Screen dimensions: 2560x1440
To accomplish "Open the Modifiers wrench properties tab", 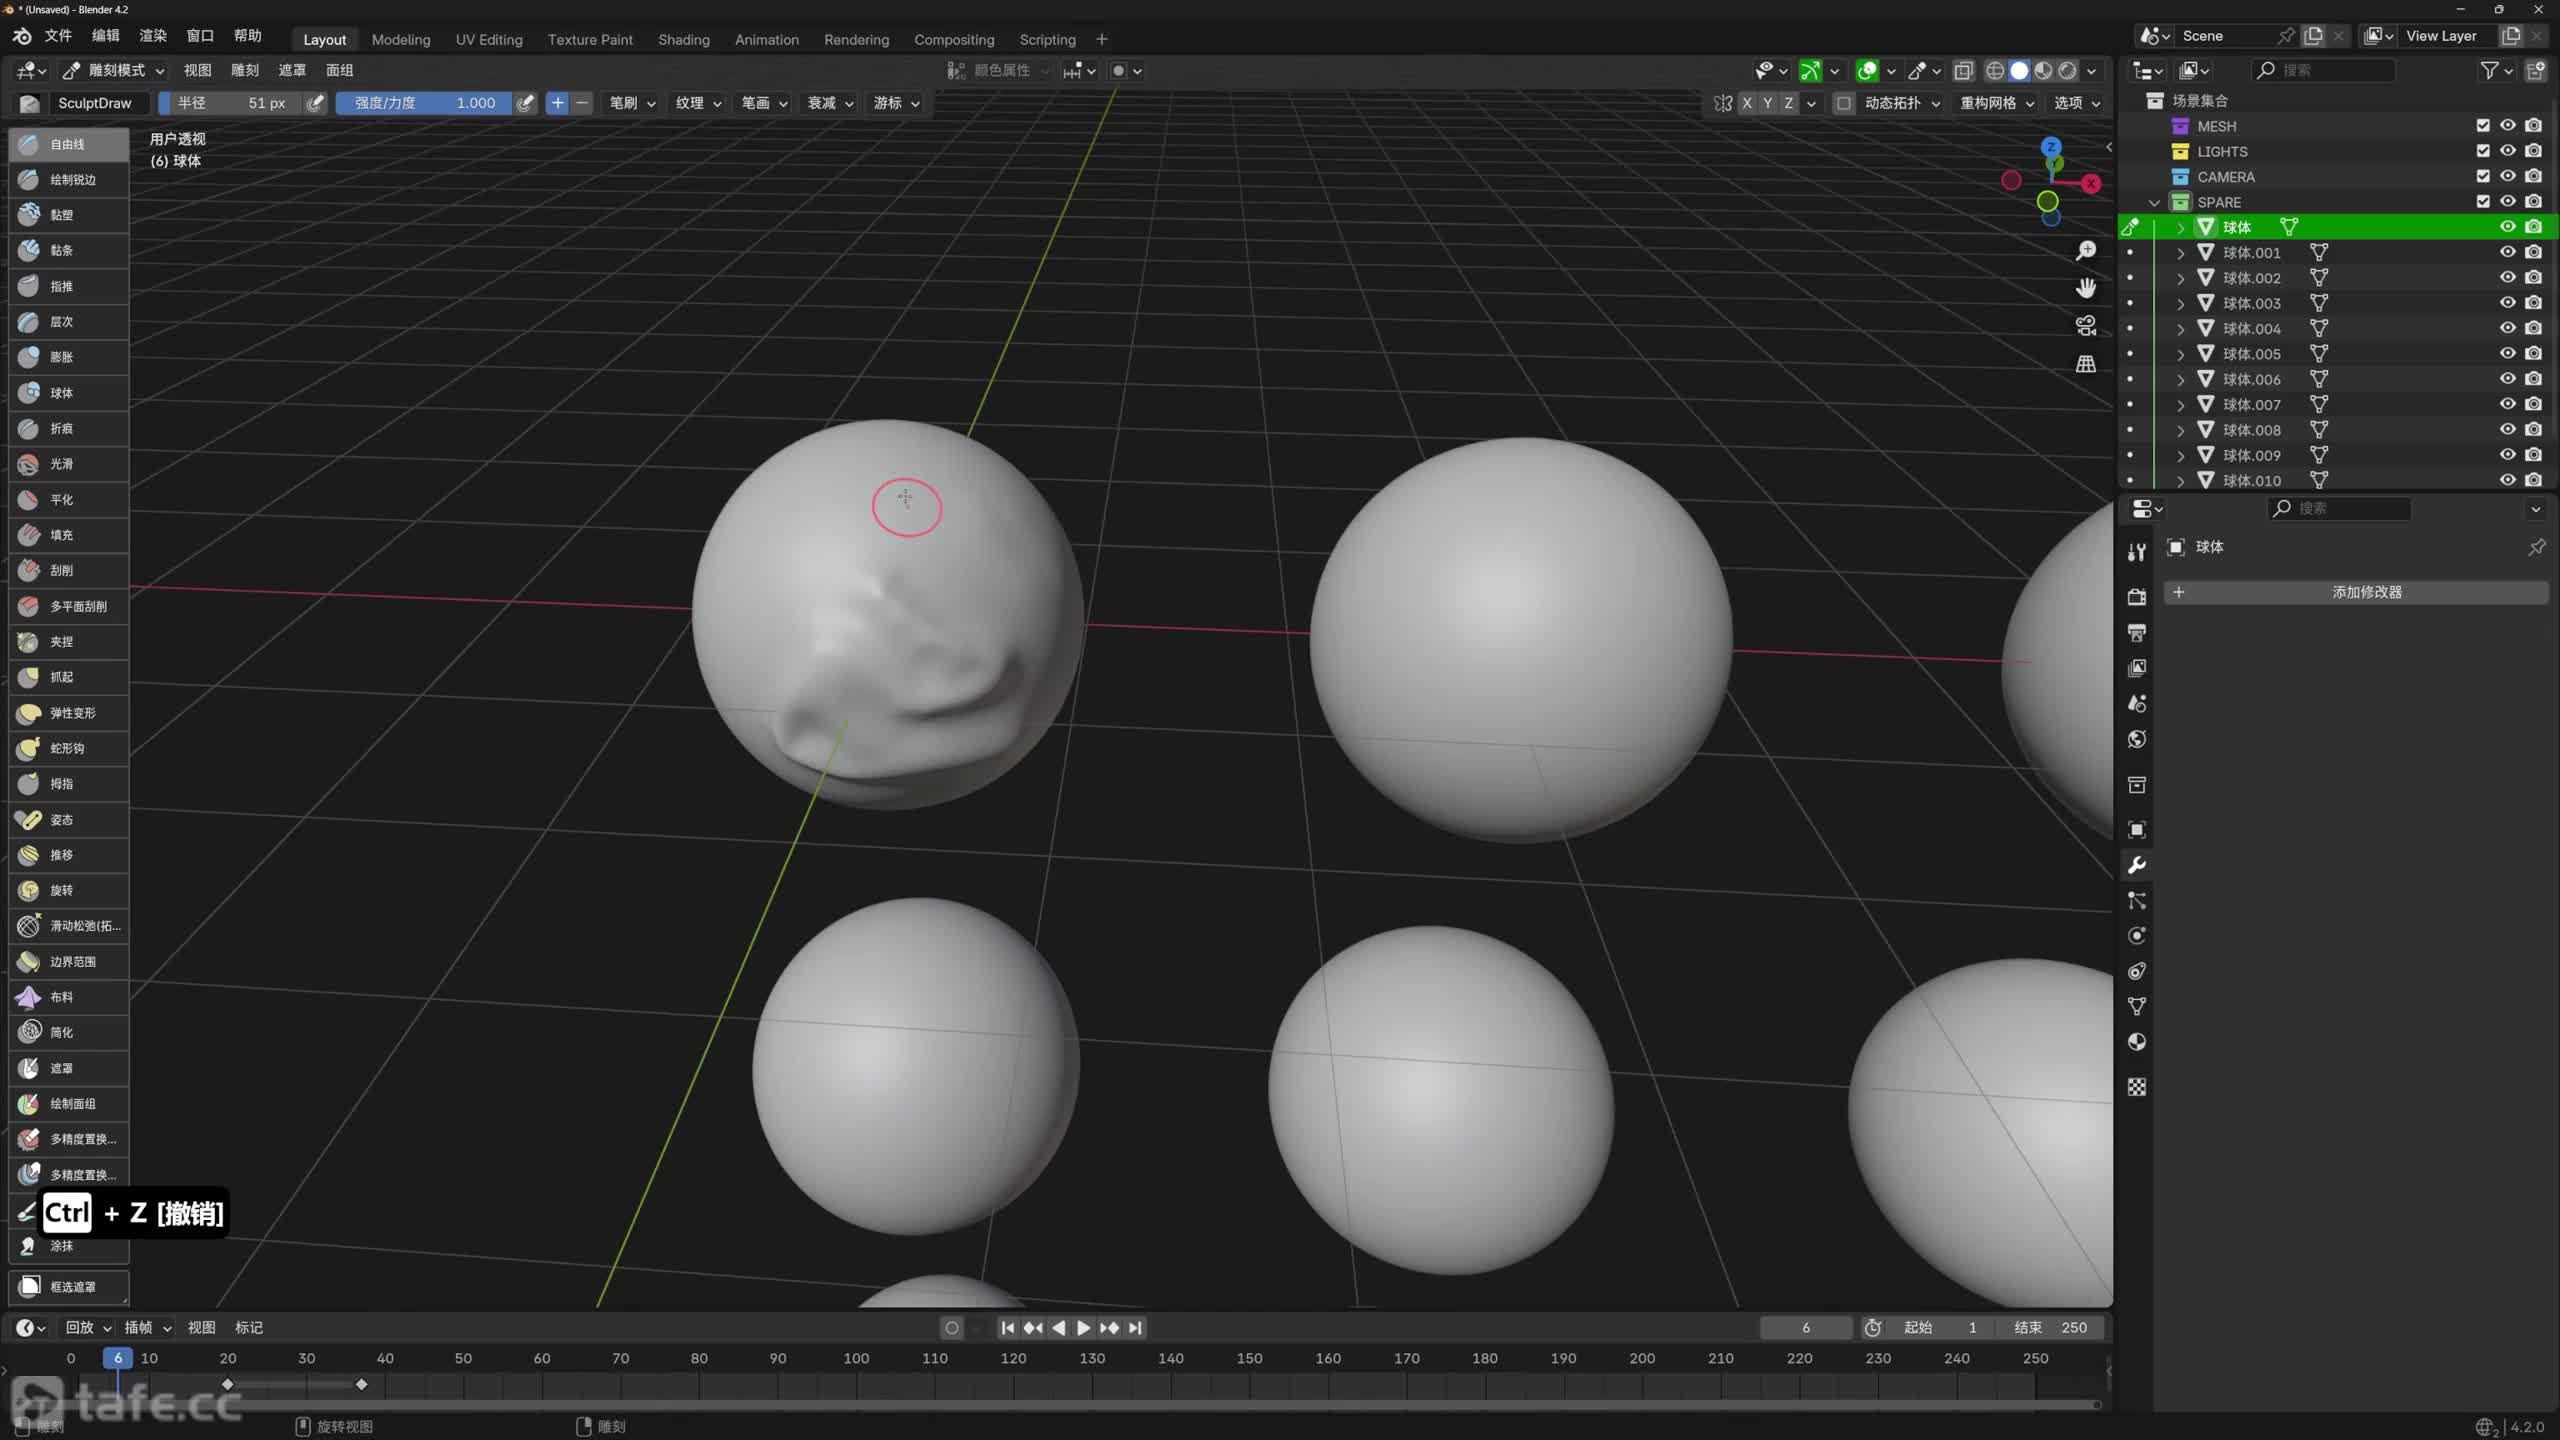I will click(x=2137, y=865).
